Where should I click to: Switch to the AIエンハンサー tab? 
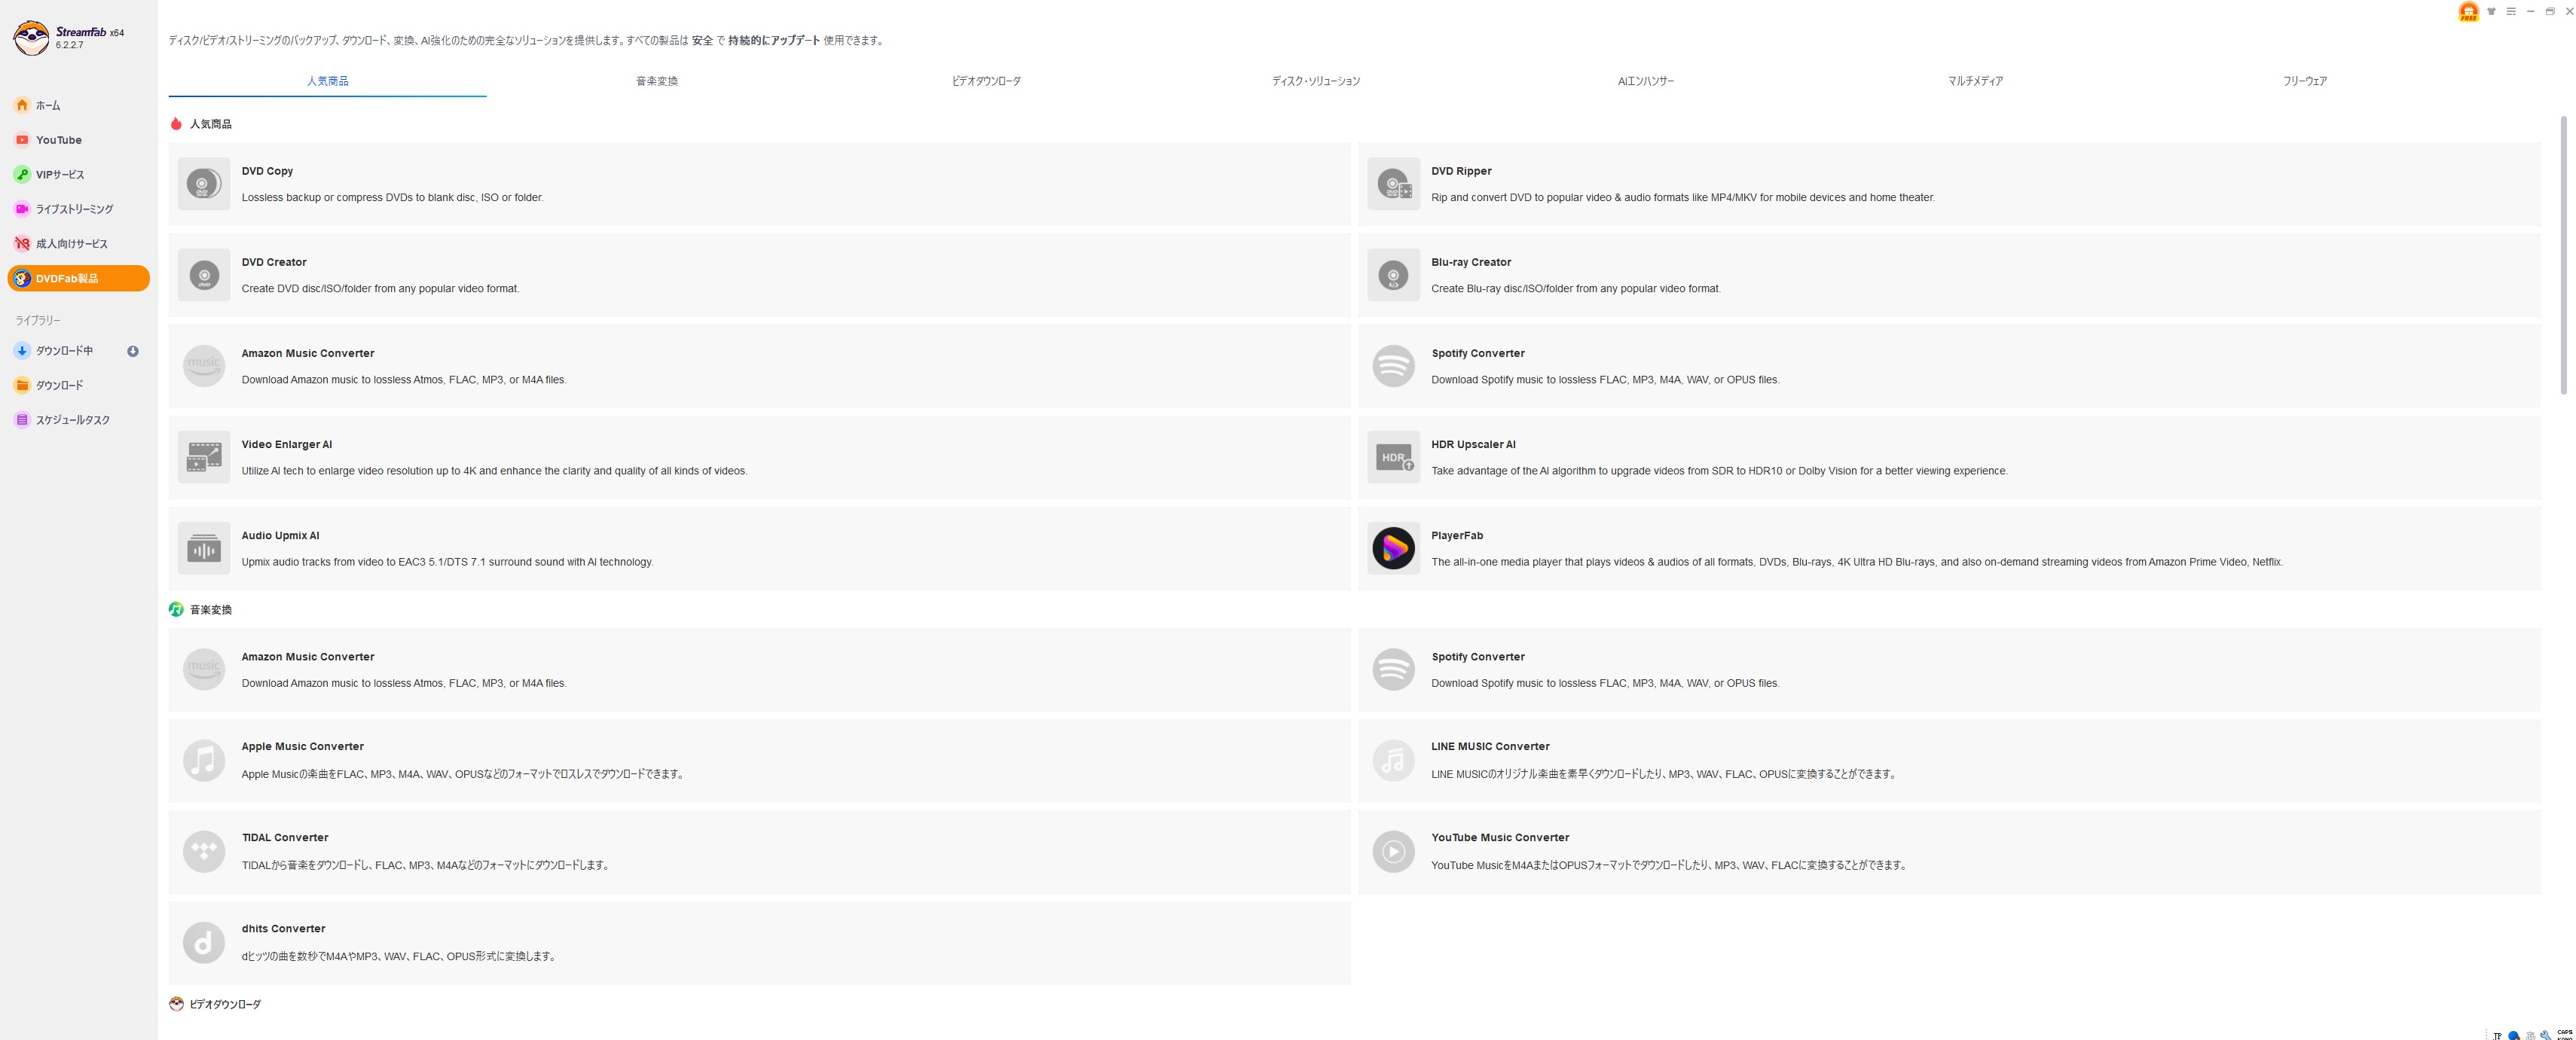click(1645, 81)
